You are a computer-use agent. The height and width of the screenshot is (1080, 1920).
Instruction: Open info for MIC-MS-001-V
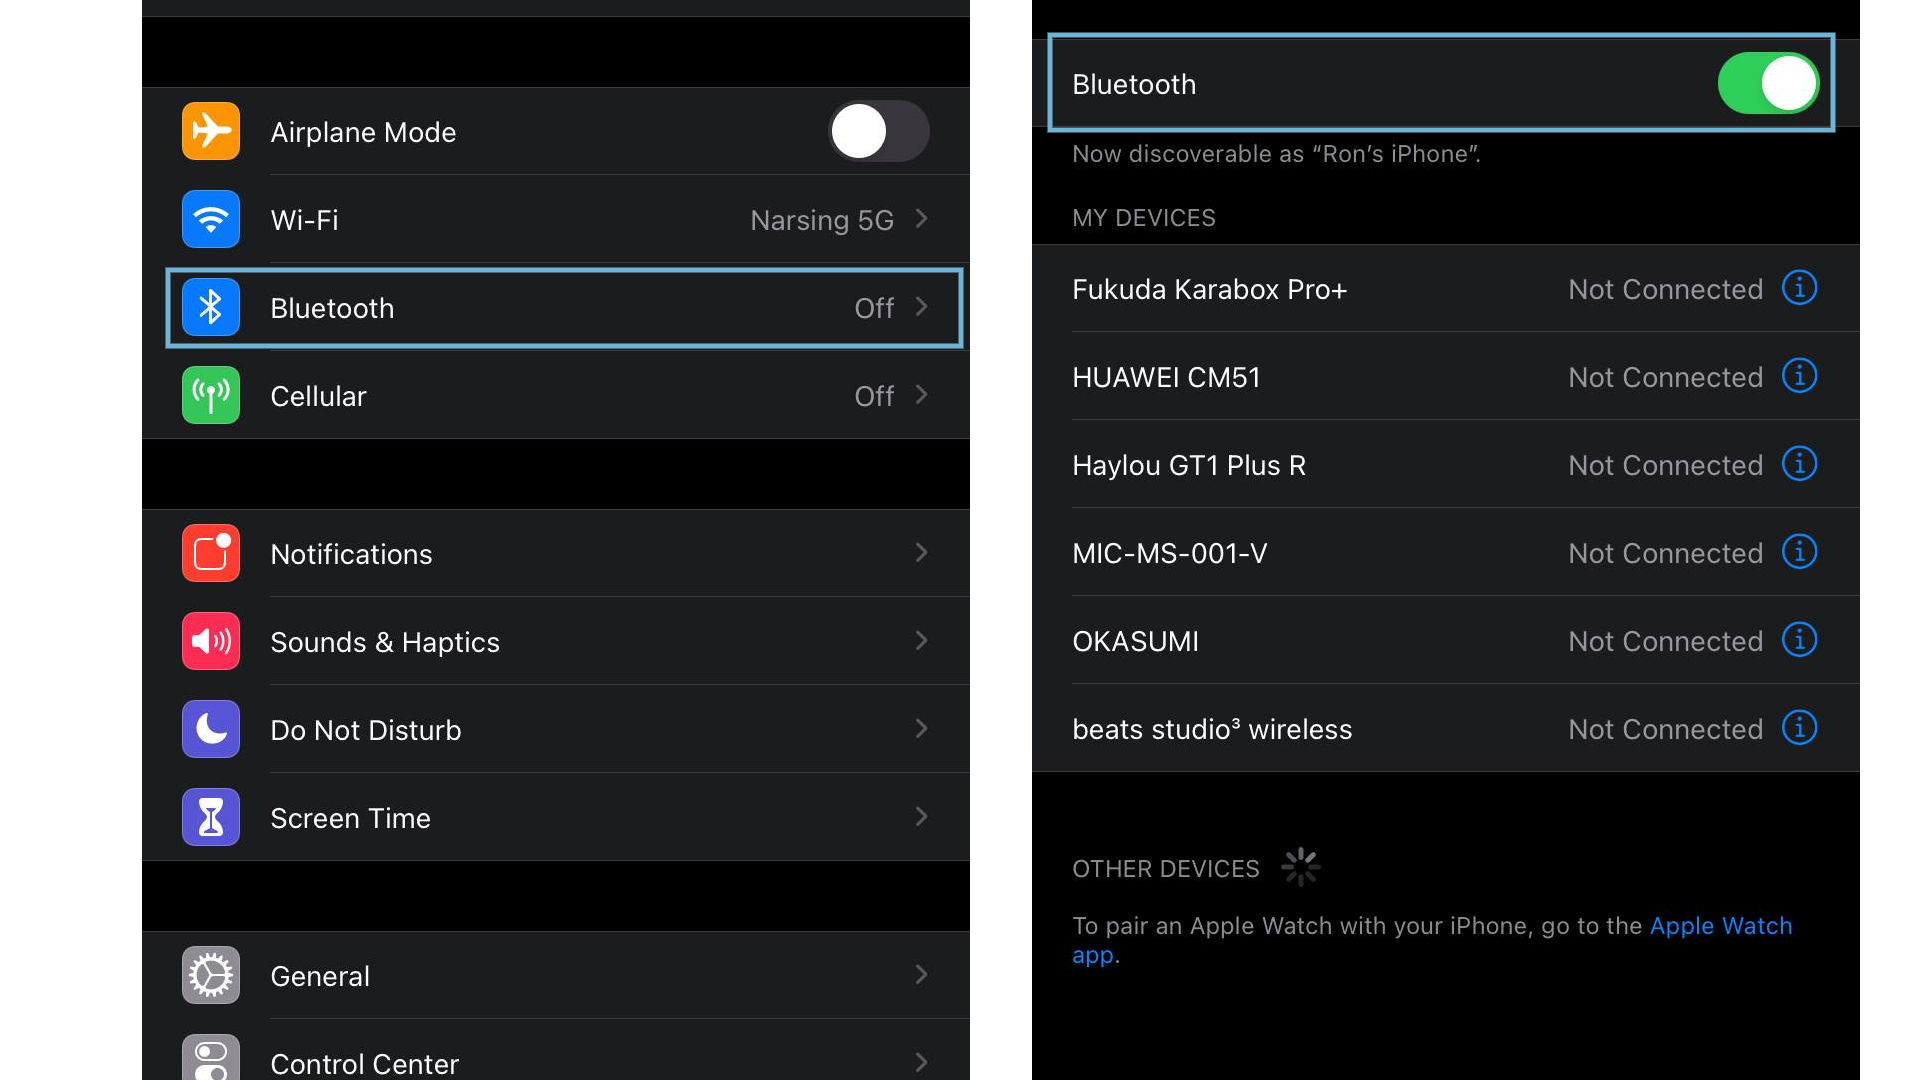point(1799,552)
